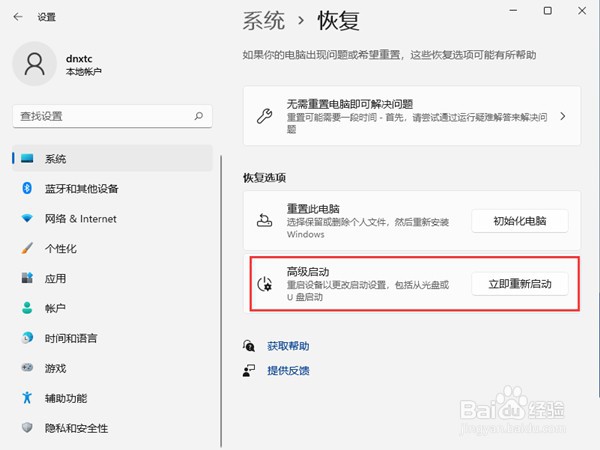
Task: Close the Settings window
Action: point(582,11)
